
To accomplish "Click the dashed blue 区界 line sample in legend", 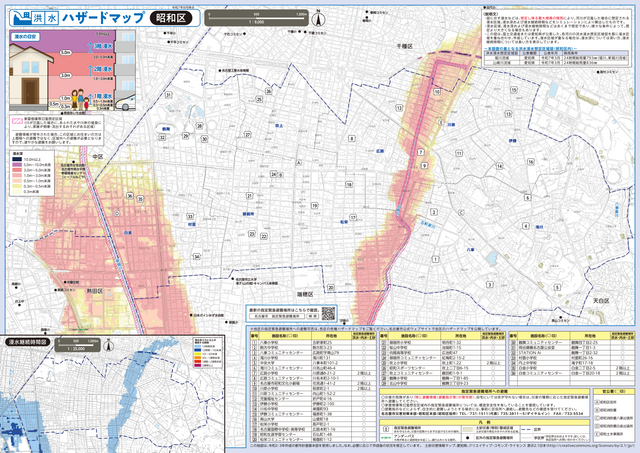I will pos(526,430).
